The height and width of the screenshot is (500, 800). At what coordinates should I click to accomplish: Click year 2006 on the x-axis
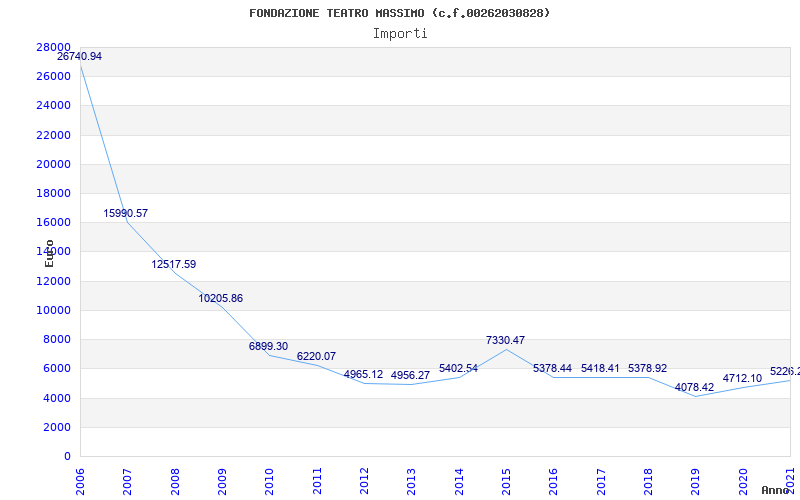coord(80,481)
